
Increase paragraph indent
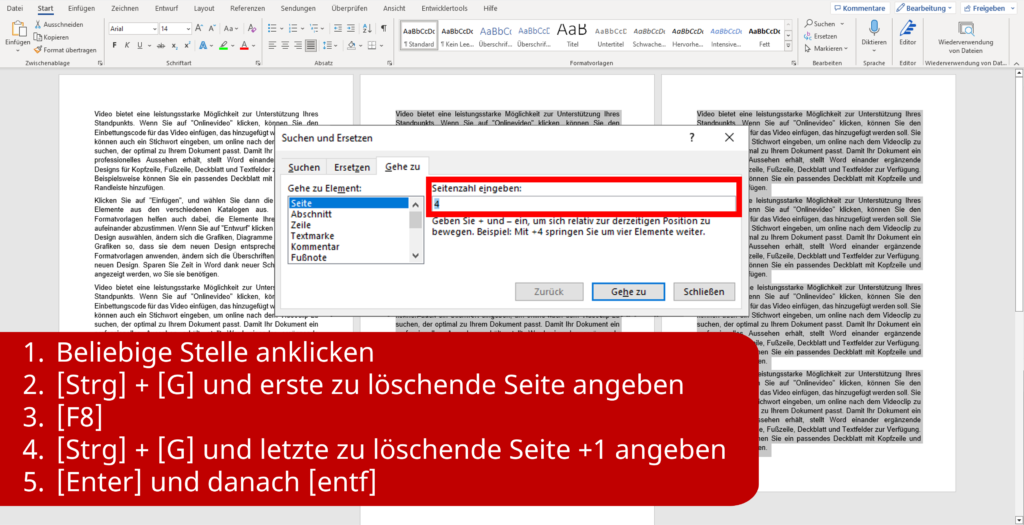(x=351, y=28)
